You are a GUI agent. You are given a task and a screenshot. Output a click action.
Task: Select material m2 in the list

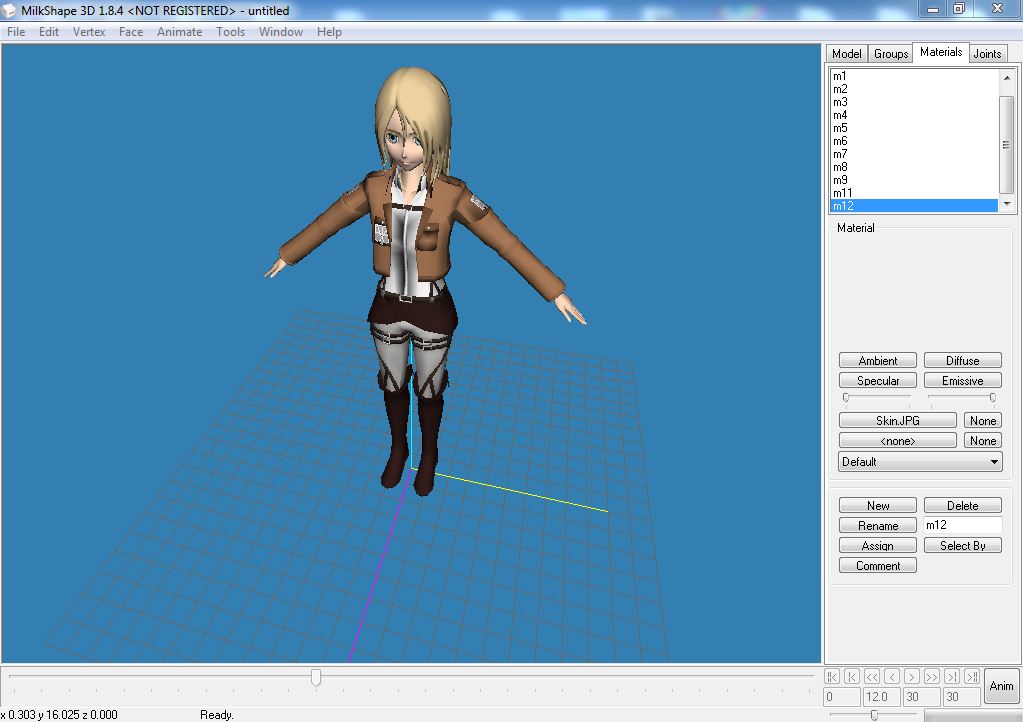(x=914, y=89)
